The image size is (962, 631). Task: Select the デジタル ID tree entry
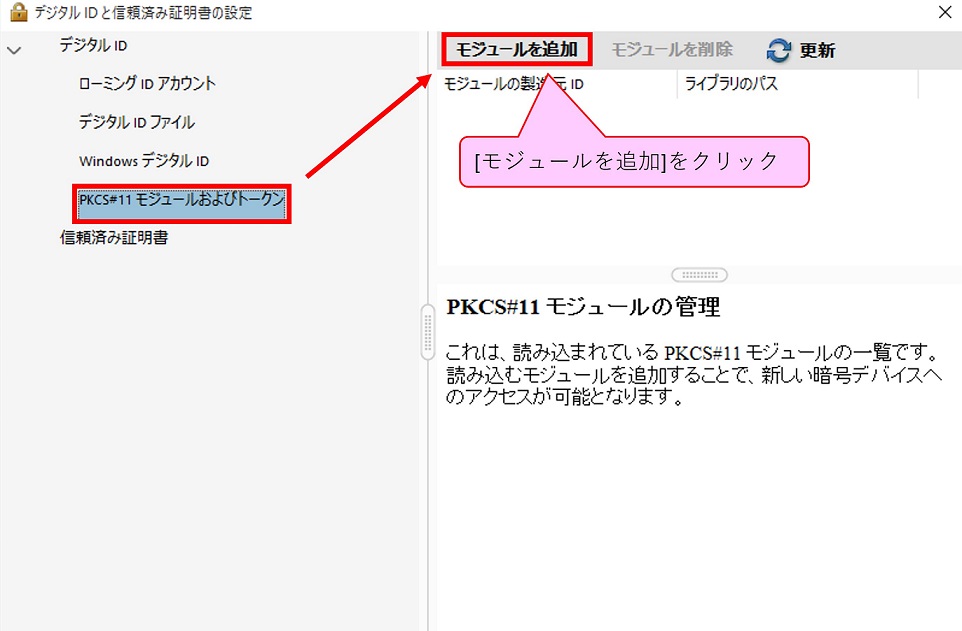[x=93, y=45]
